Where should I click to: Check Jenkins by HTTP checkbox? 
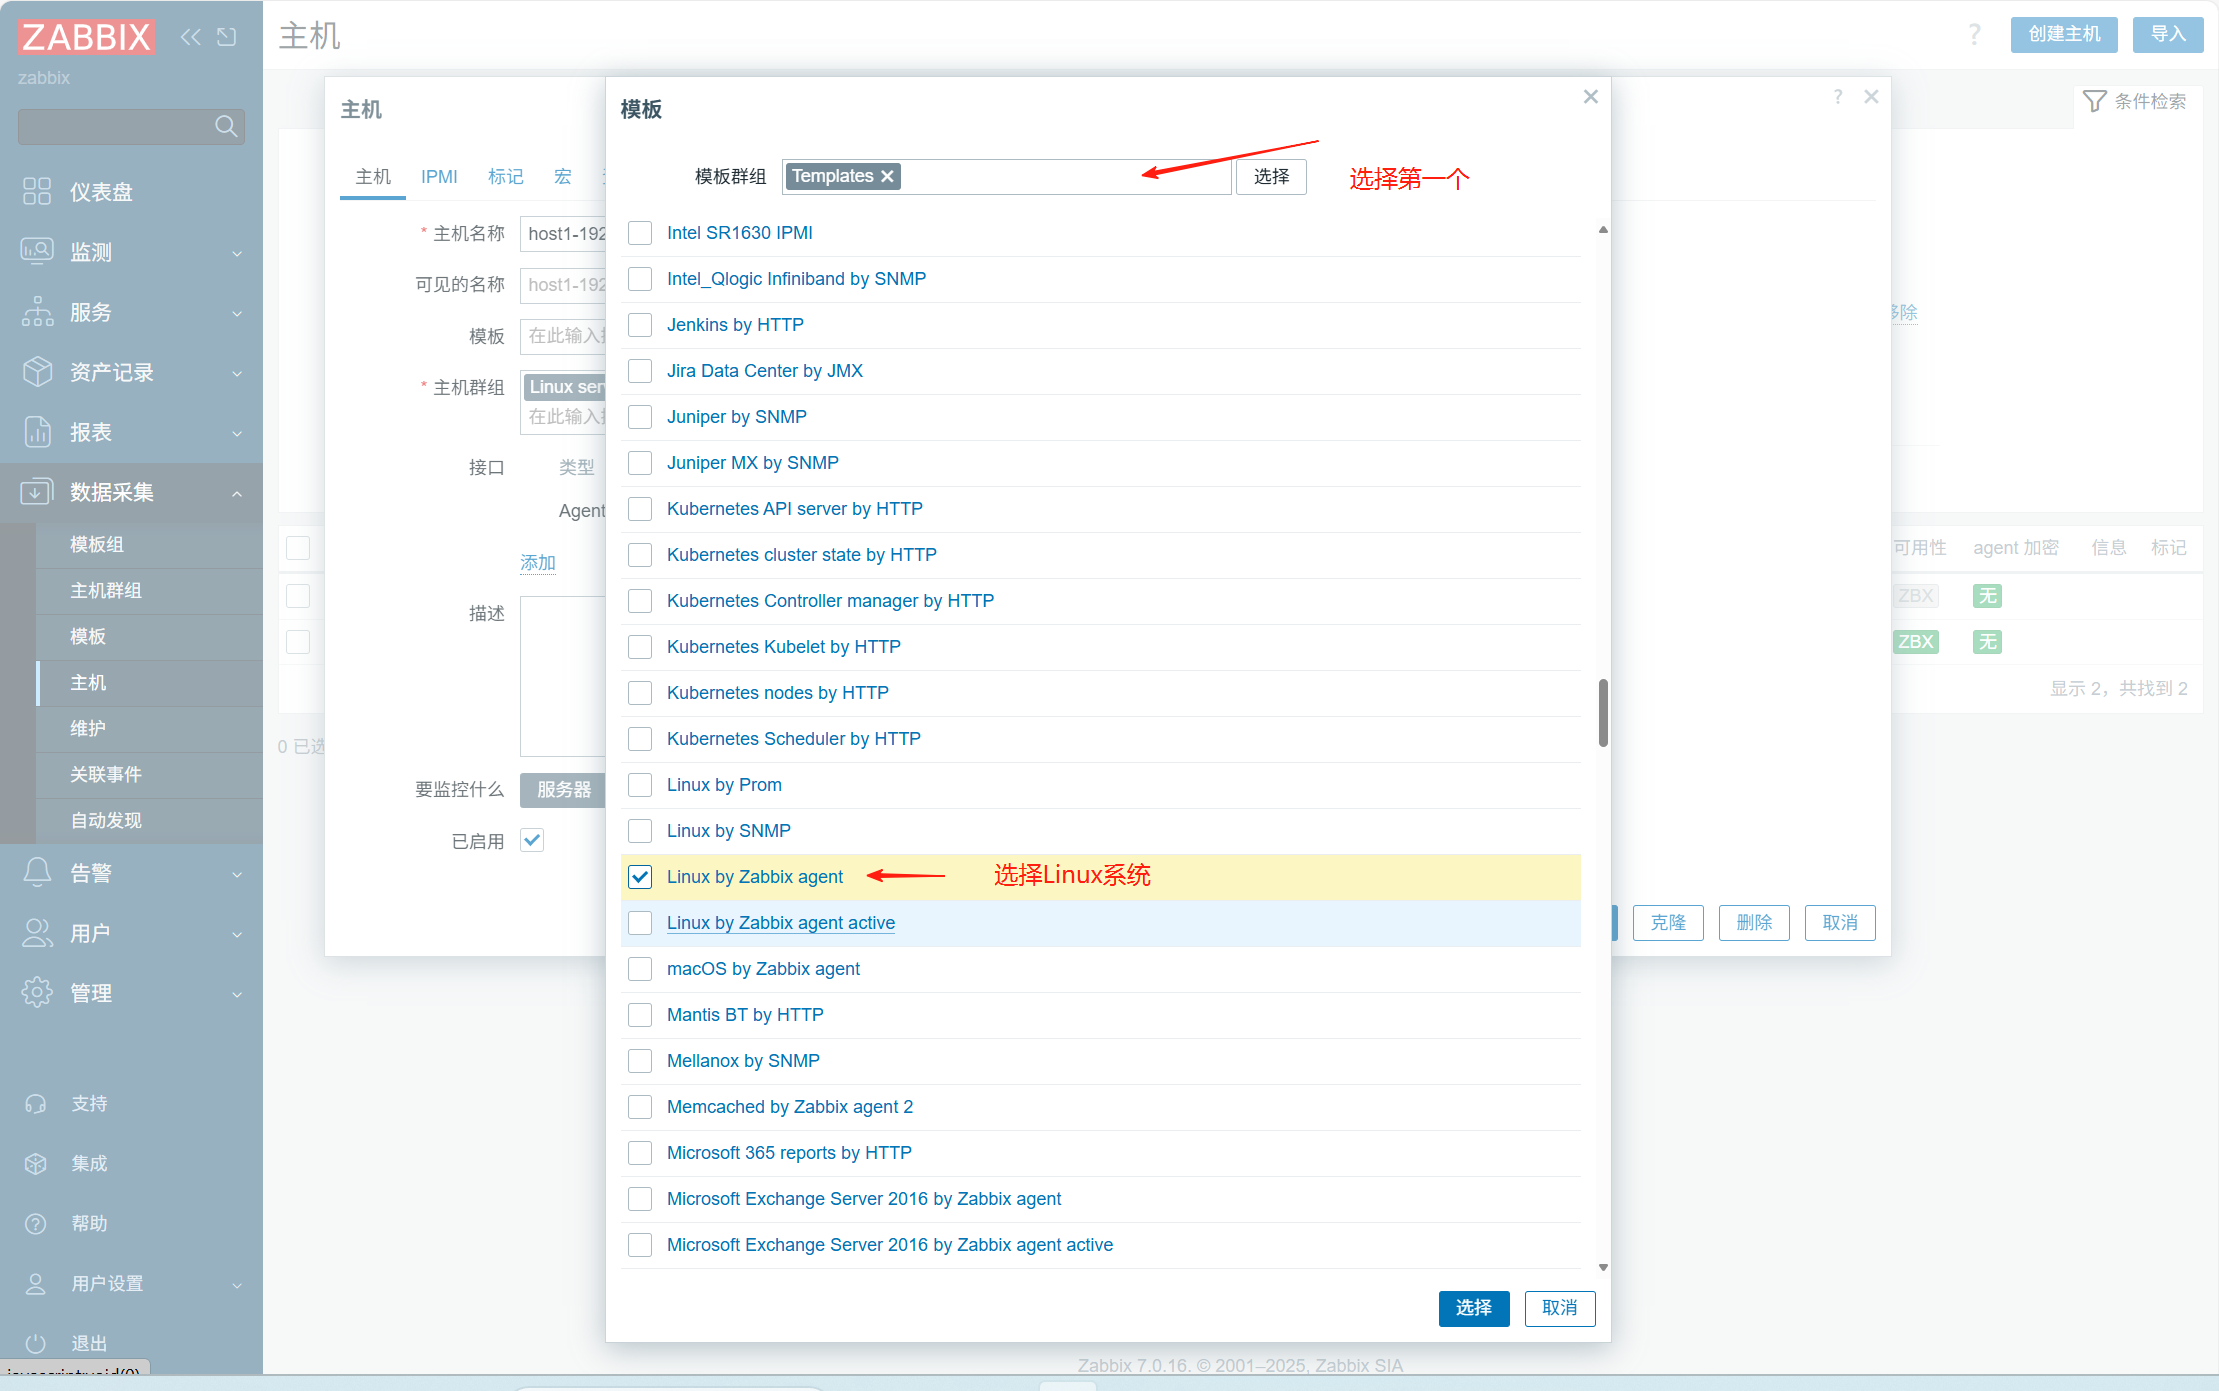pyautogui.click(x=640, y=325)
